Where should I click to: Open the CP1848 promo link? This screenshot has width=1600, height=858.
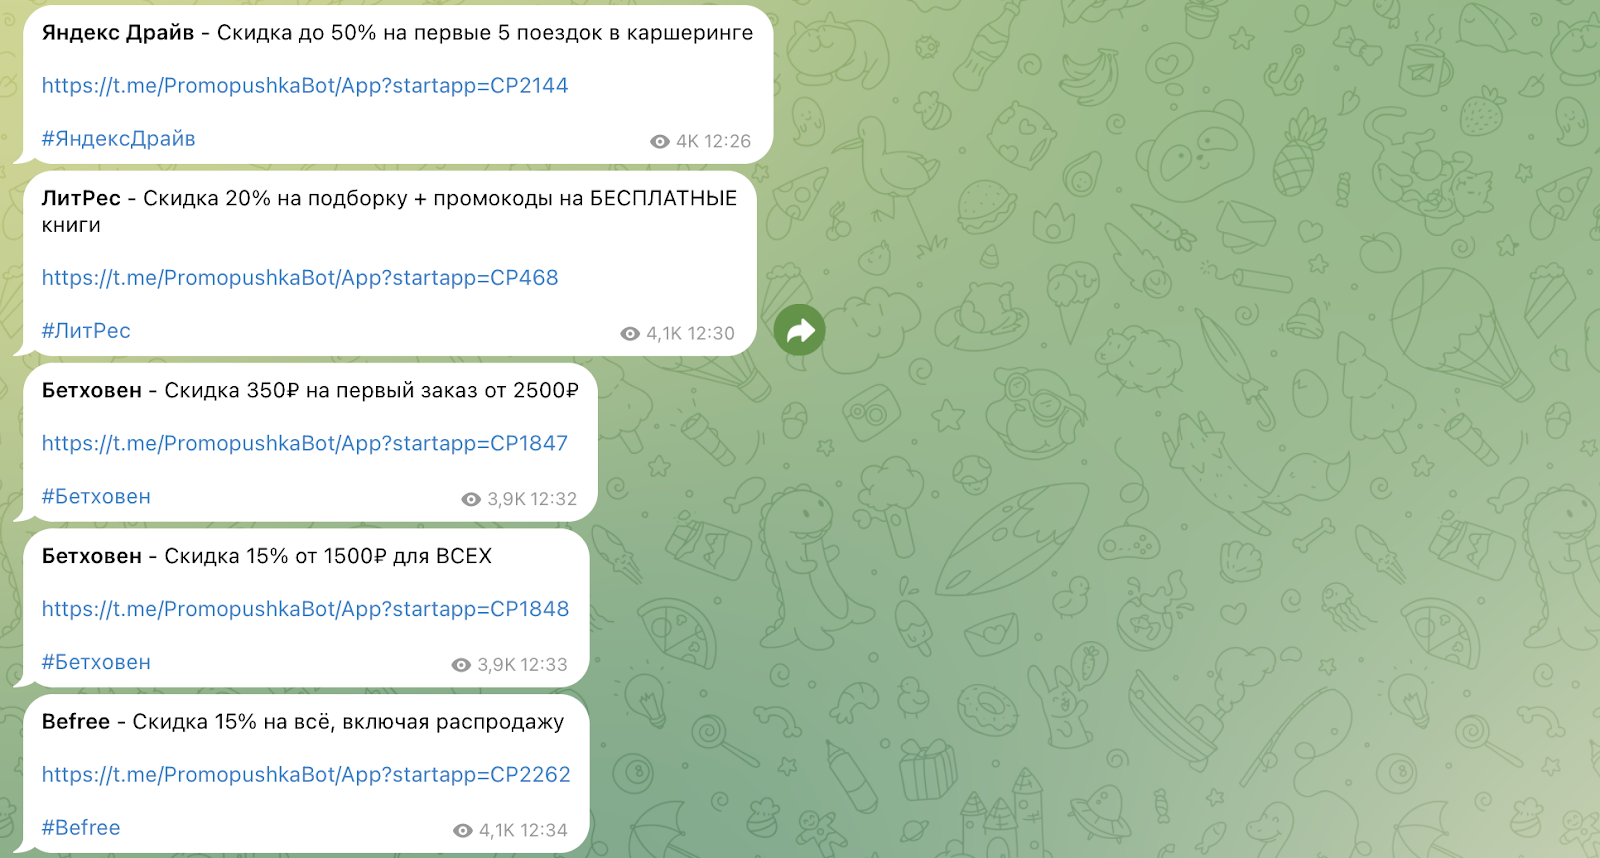[x=305, y=610]
